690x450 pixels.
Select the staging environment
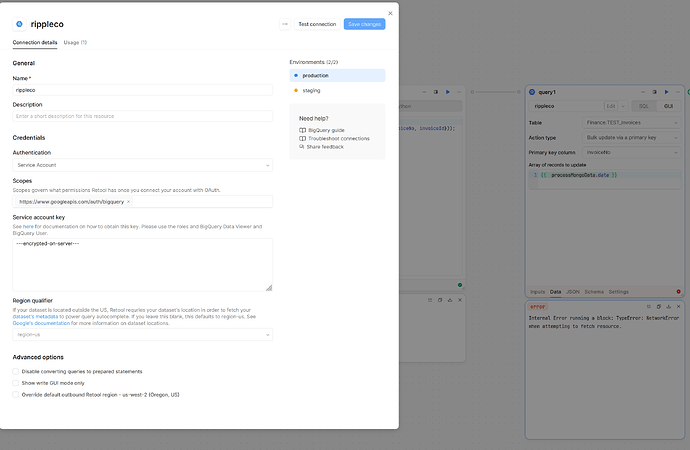[x=311, y=91]
